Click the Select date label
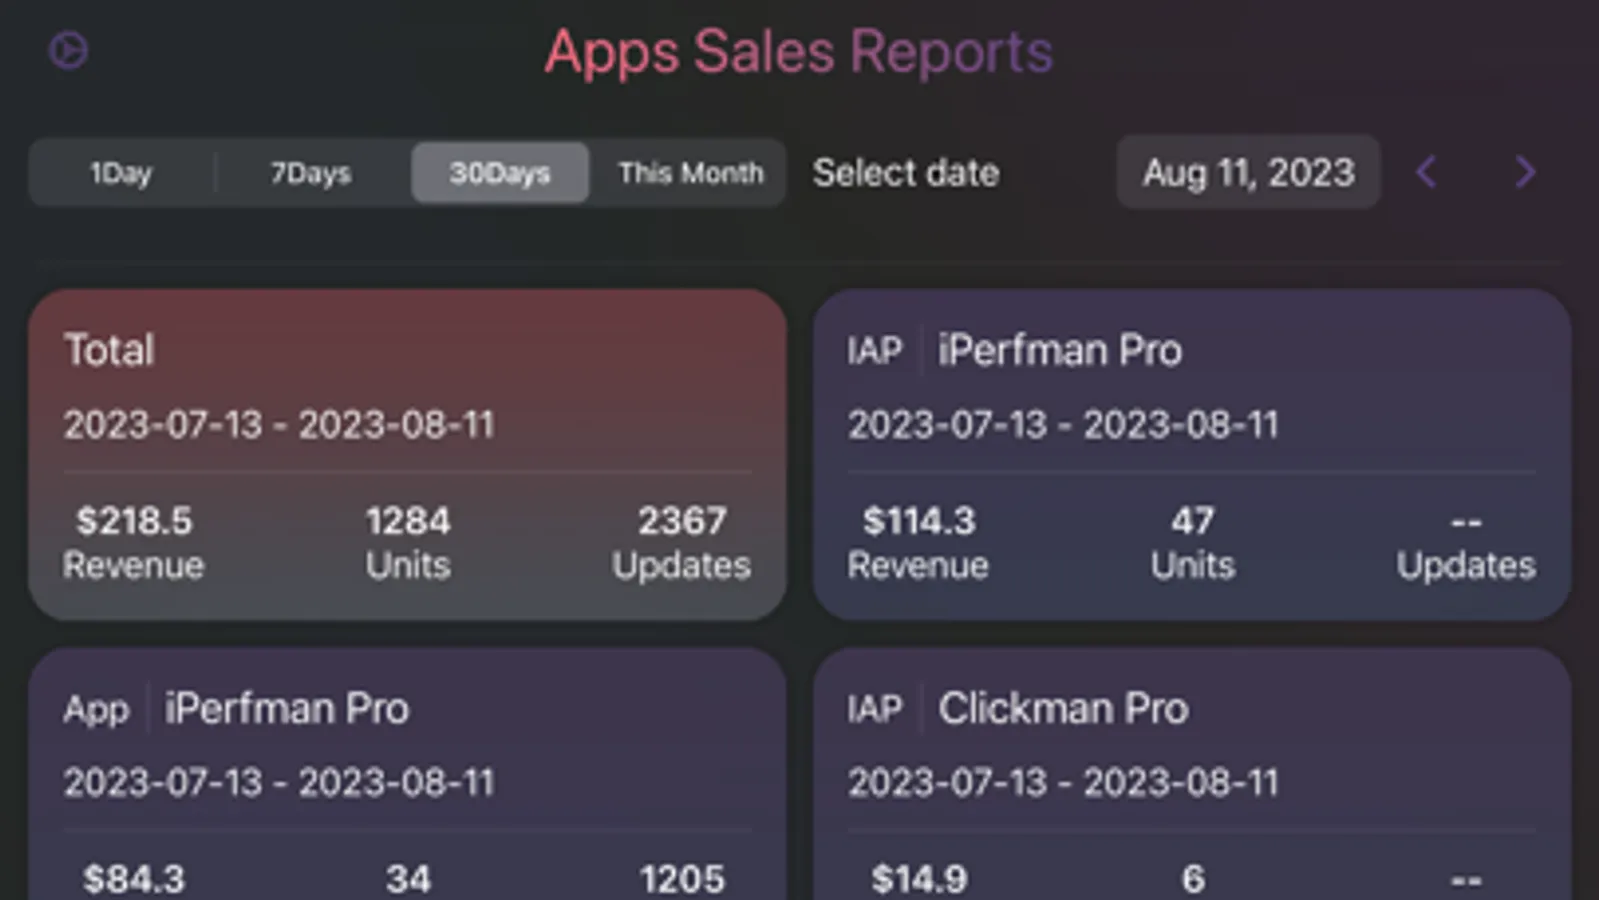The height and width of the screenshot is (900, 1599). pyautogui.click(x=905, y=172)
